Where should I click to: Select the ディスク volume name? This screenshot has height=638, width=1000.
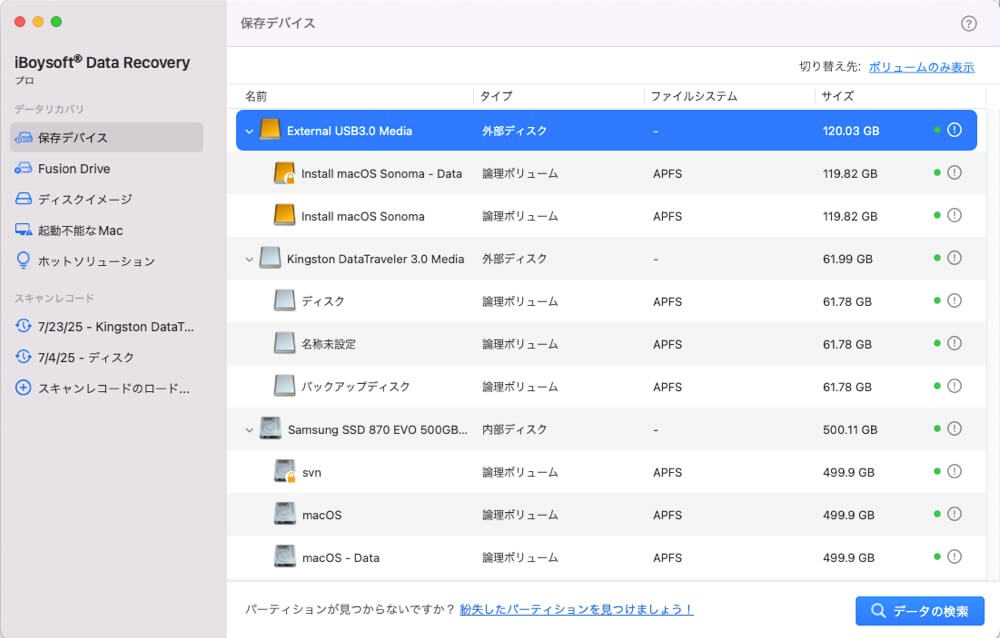[x=323, y=301]
